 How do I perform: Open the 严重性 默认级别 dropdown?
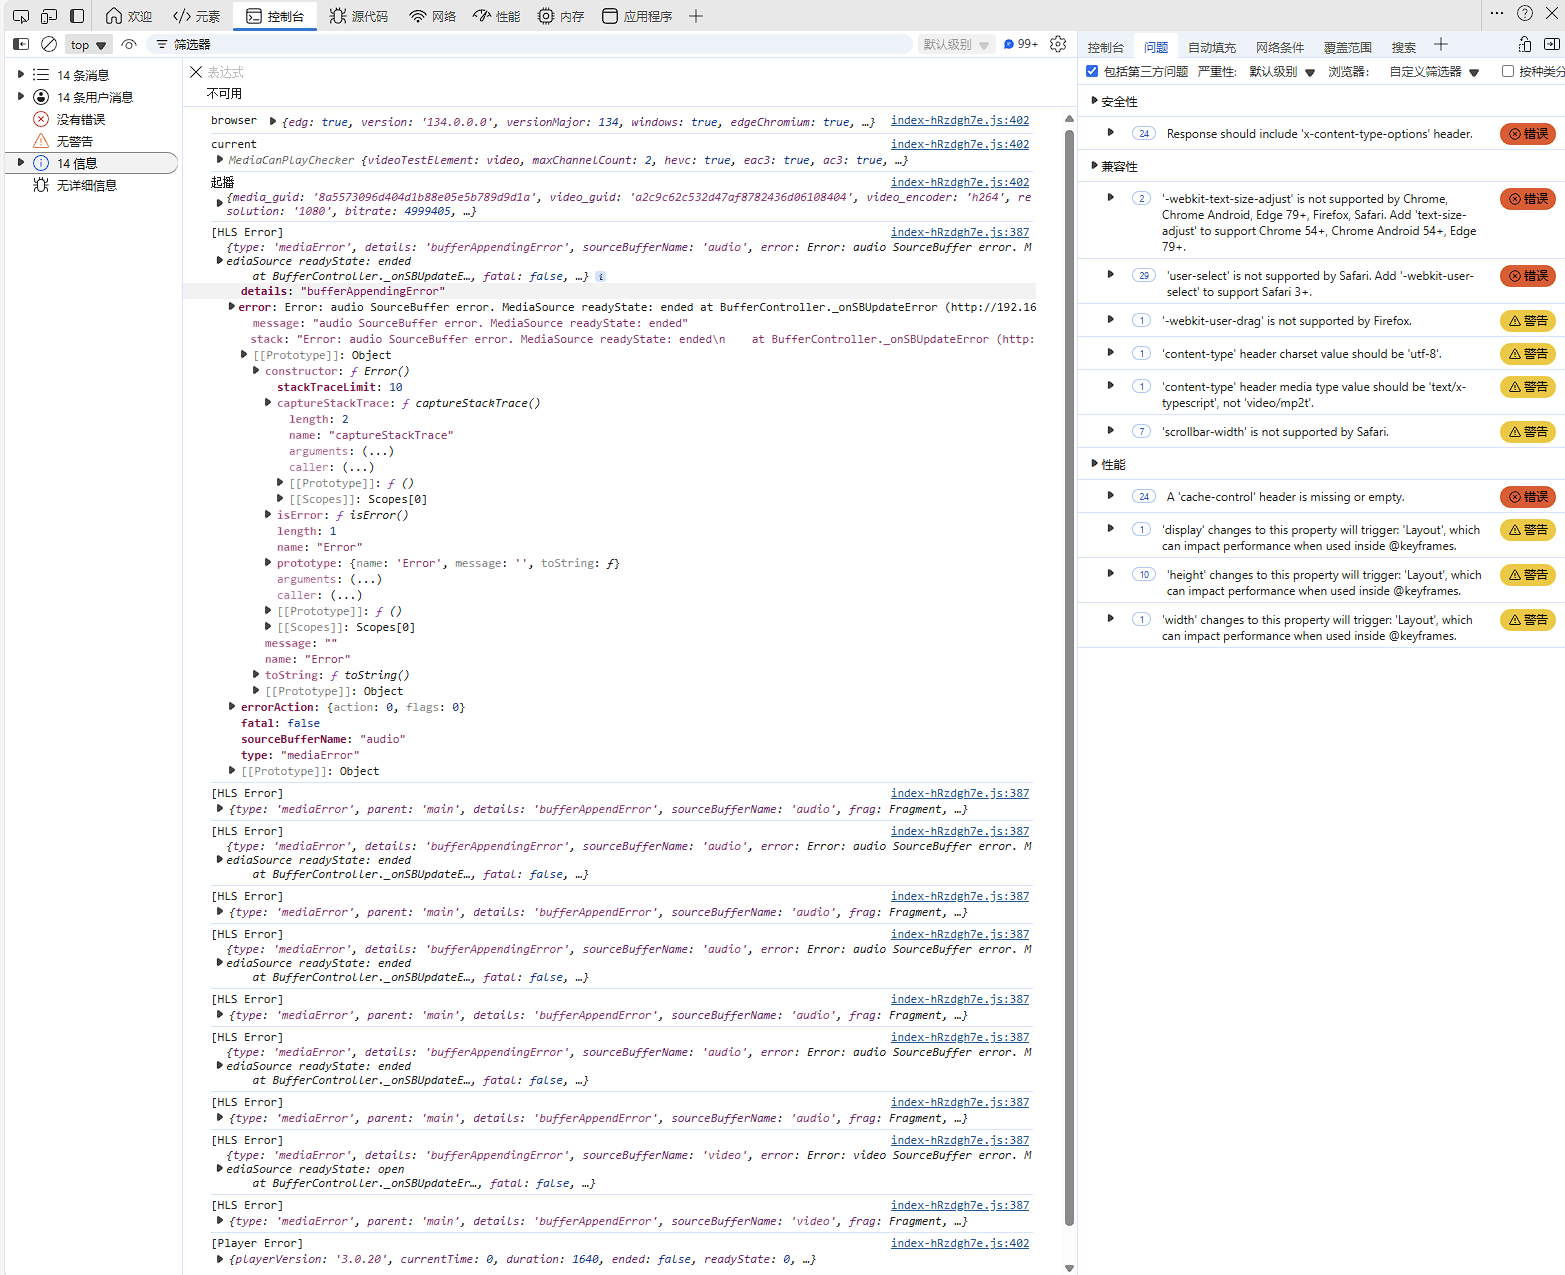pyautogui.click(x=1282, y=72)
